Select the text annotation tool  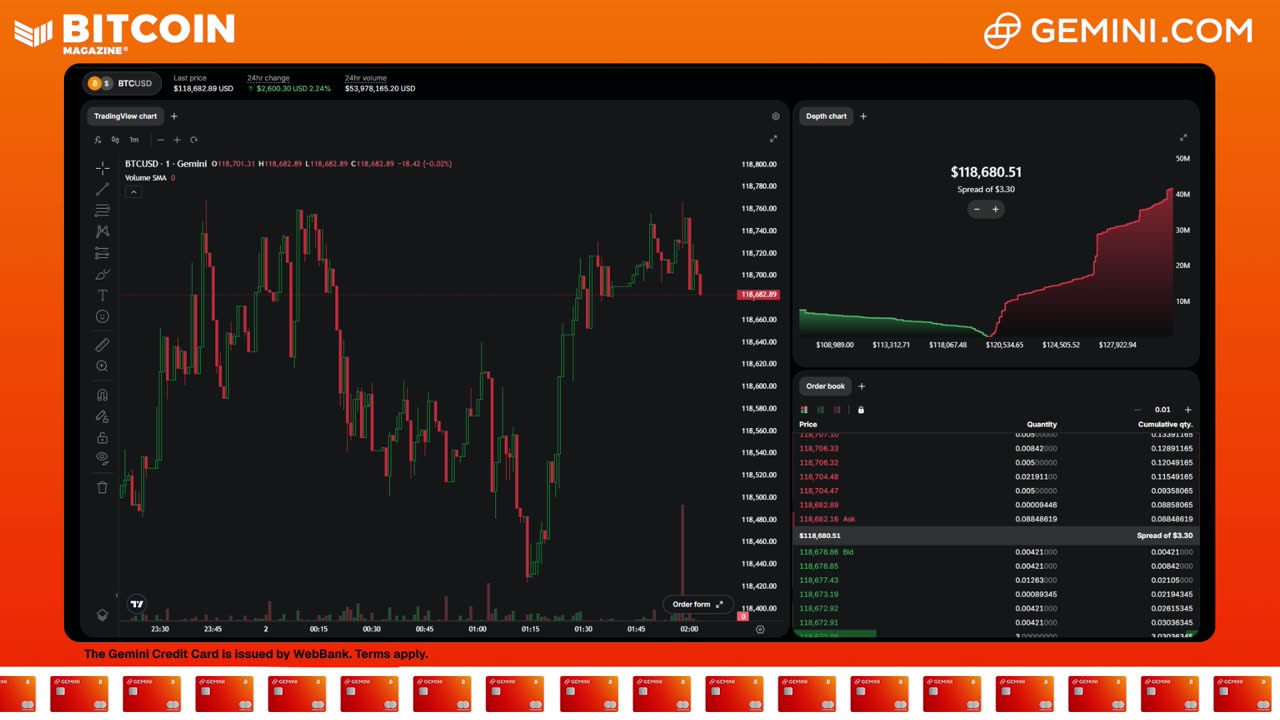pyautogui.click(x=102, y=295)
